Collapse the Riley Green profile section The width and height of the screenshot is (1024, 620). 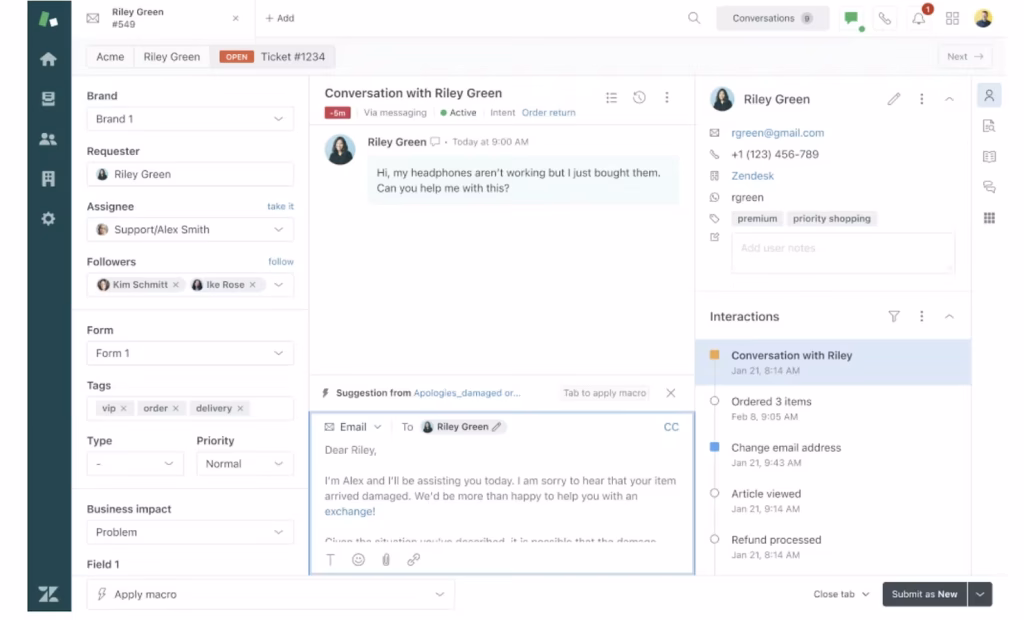pyautogui.click(x=949, y=99)
